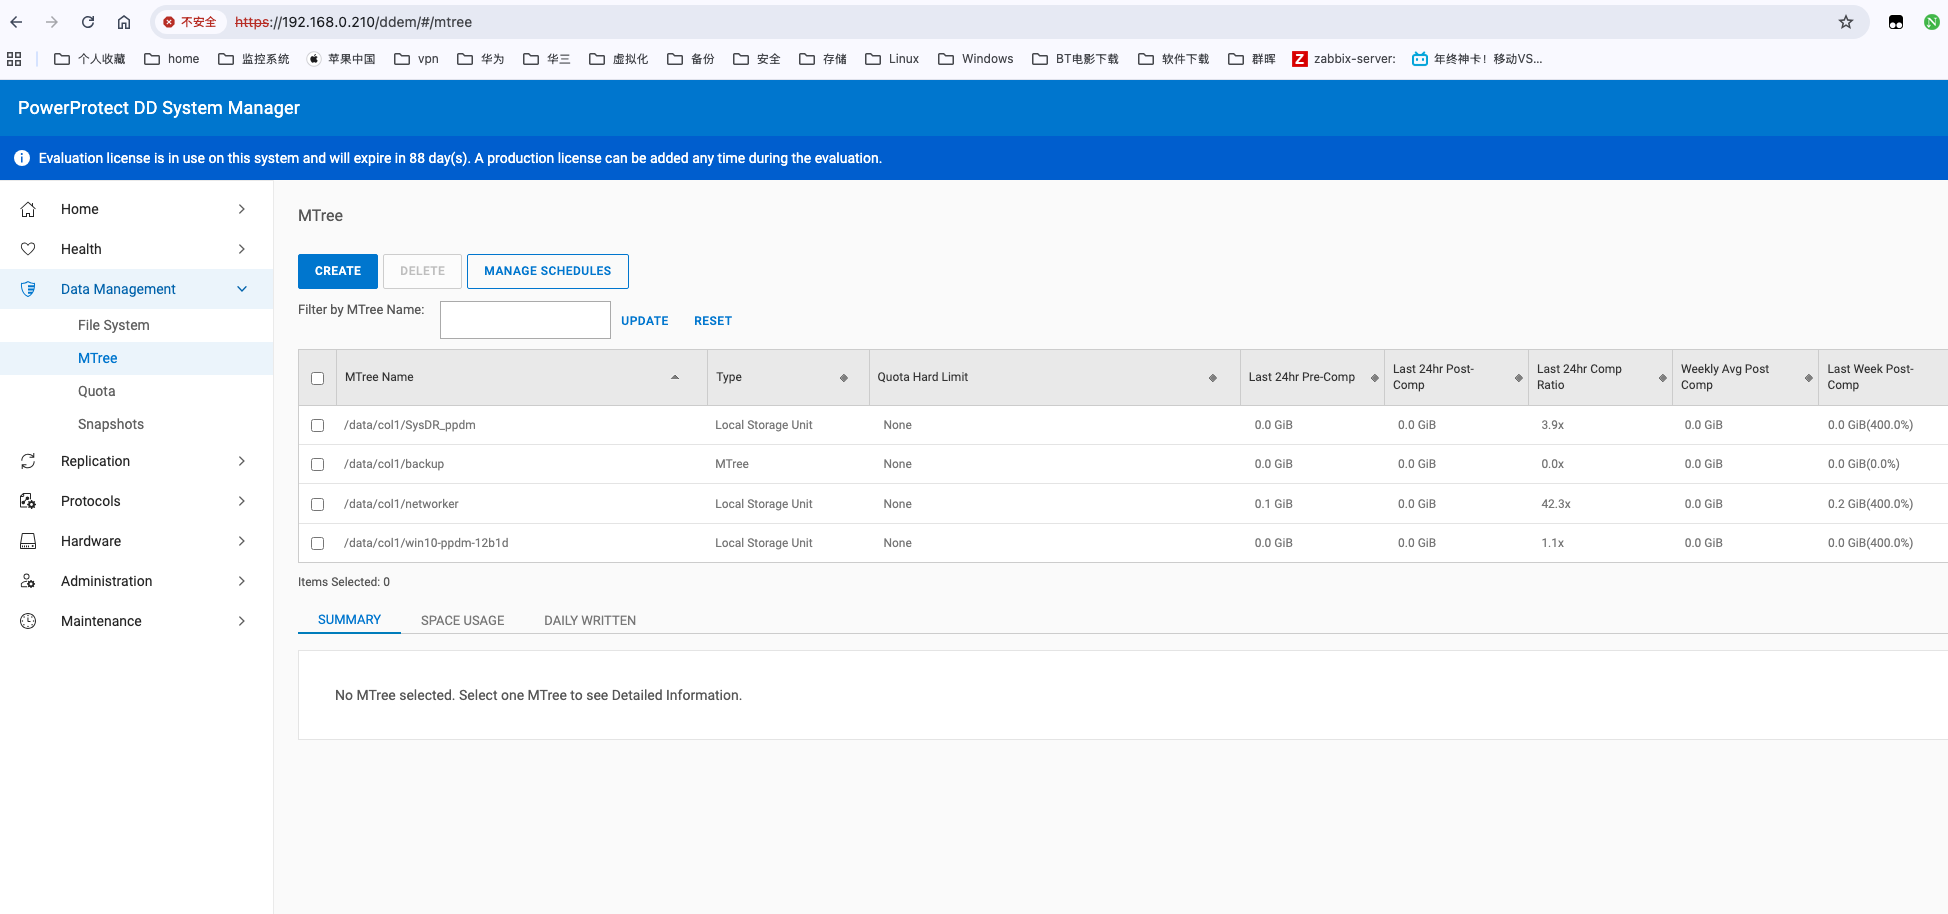Expand the Hardware menu chevron
Screen dimensions: 1948x914
pyautogui.click(x=242, y=541)
